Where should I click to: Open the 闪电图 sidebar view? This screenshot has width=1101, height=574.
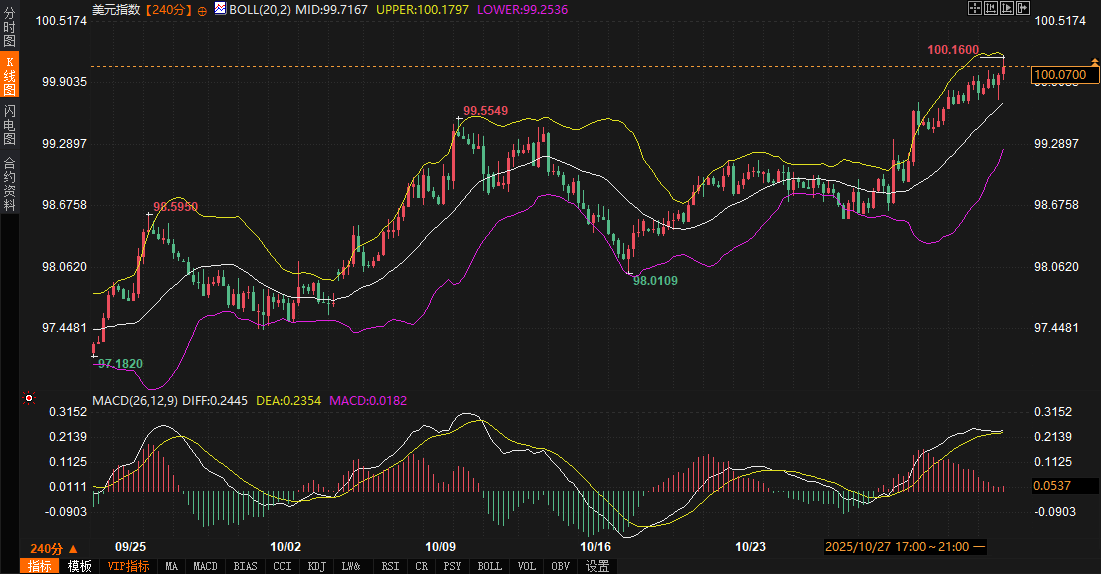coord(9,124)
